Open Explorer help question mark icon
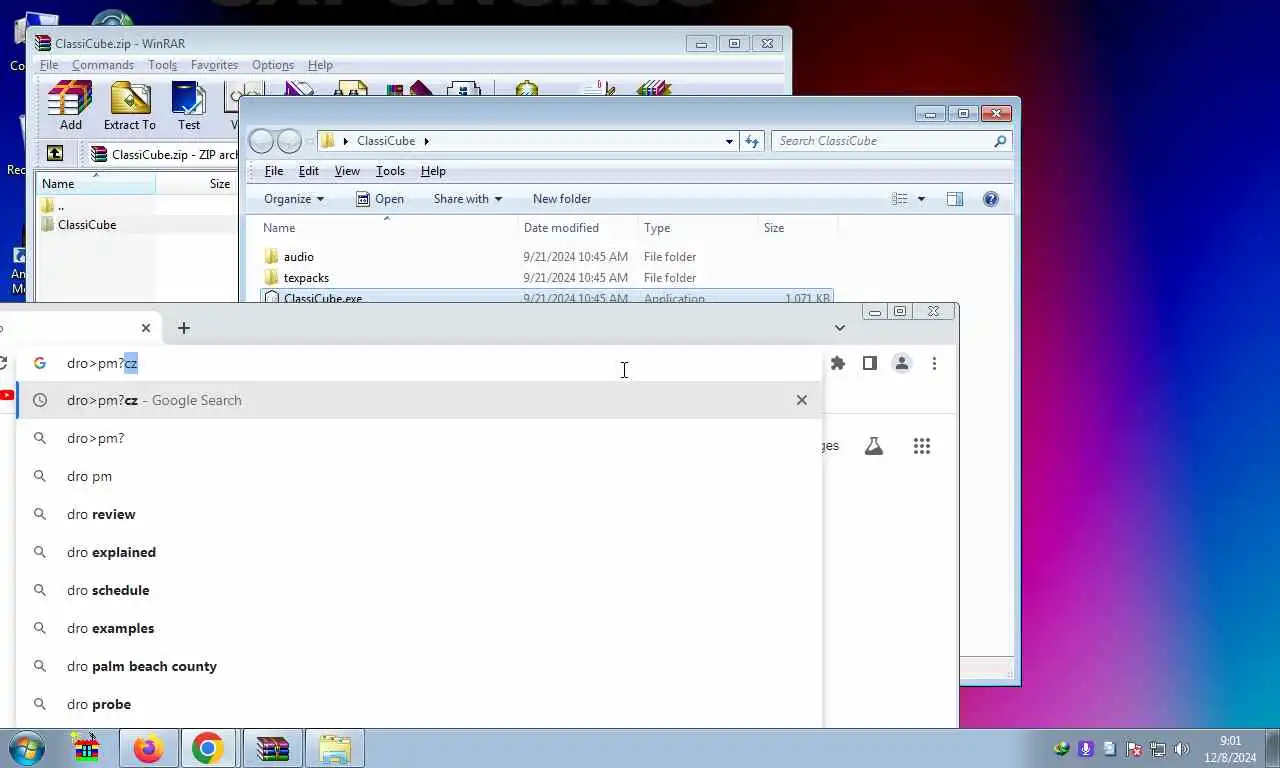1280x768 pixels. pos(991,199)
